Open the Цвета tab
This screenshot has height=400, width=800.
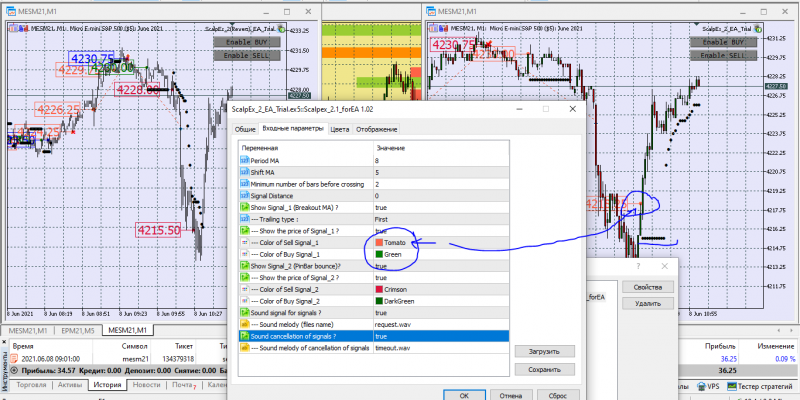340,130
